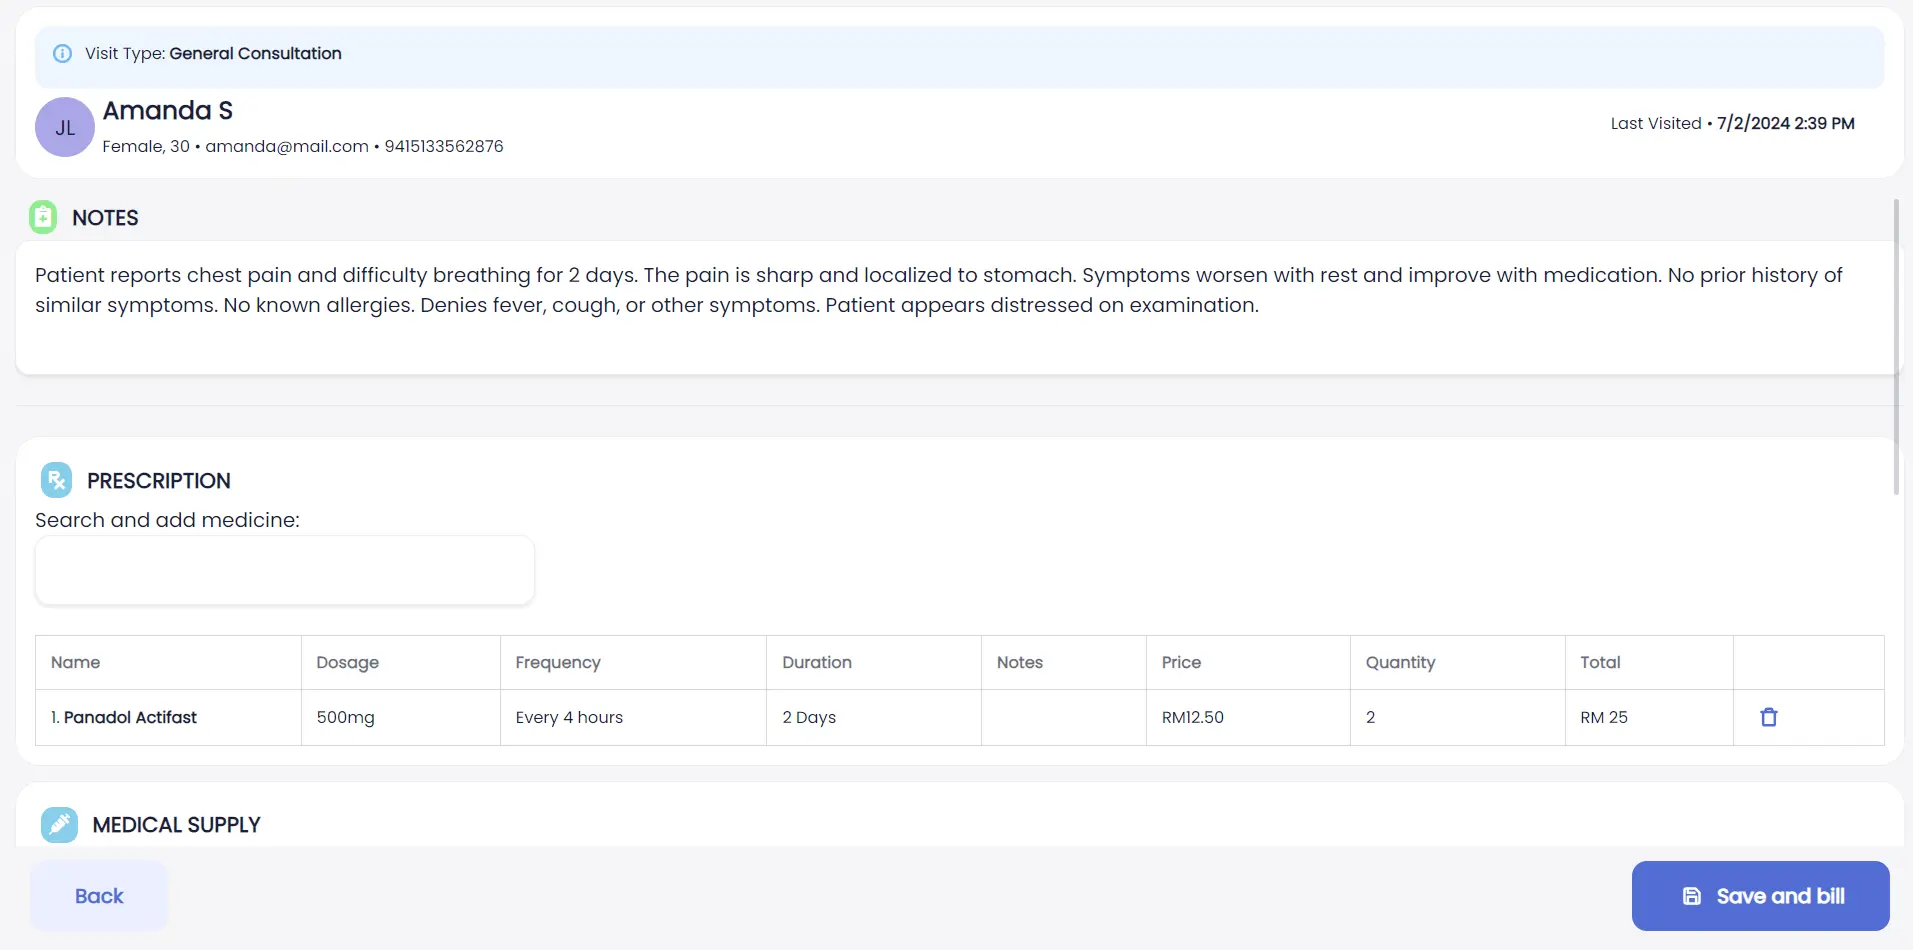Click the amanda@mail.com email address

(x=287, y=146)
